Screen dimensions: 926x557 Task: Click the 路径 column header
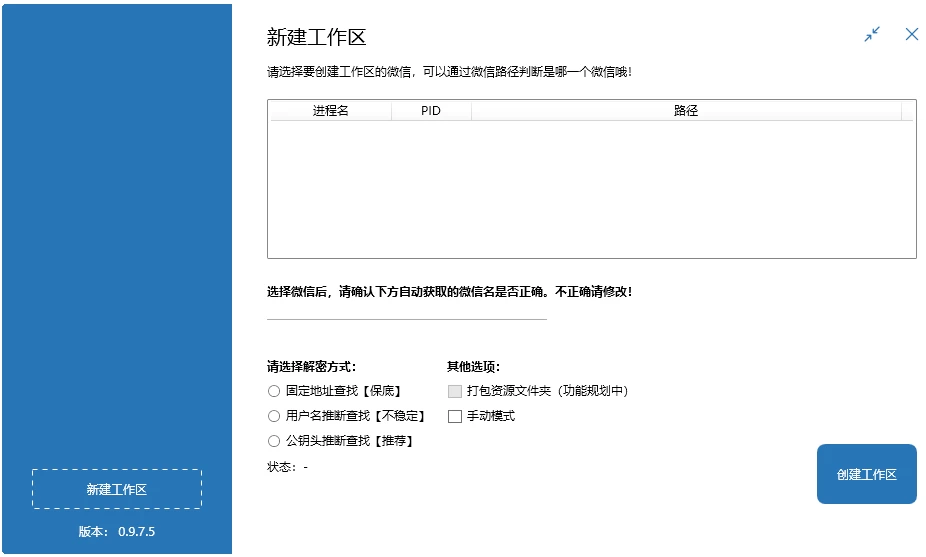(685, 111)
